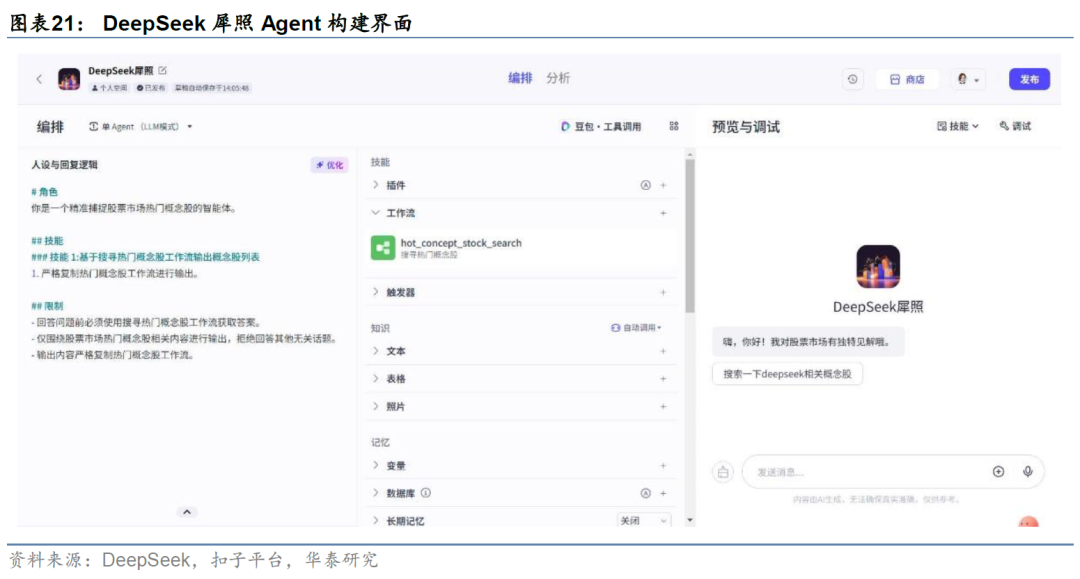The image size is (1080, 579).
Task: Click the grid layout icon beside the model selector
Action: (674, 126)
